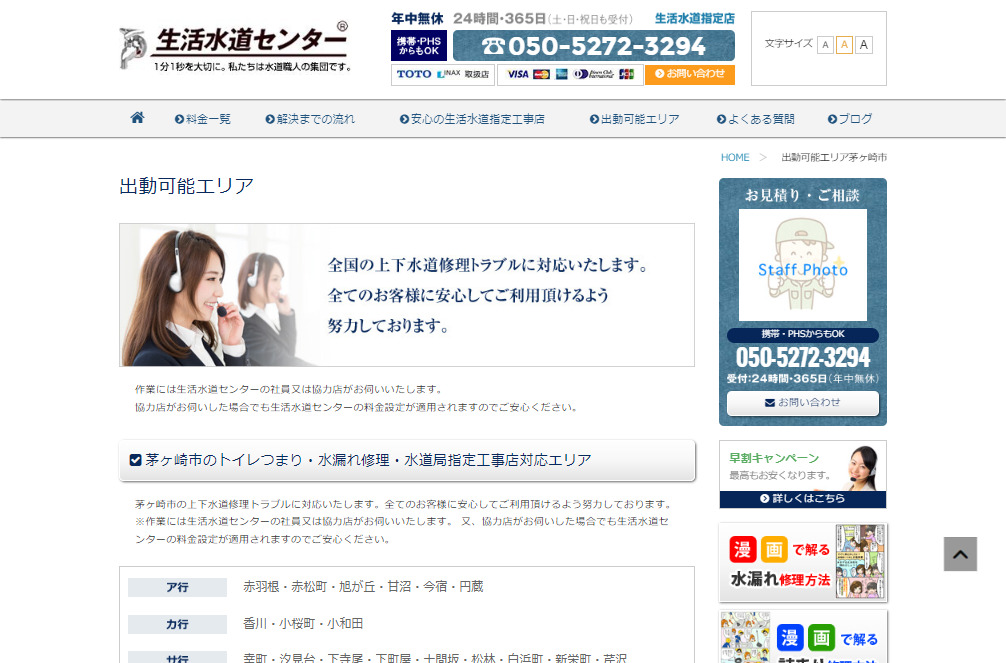
Task: Select the small font size A
Action: point(825,45)
